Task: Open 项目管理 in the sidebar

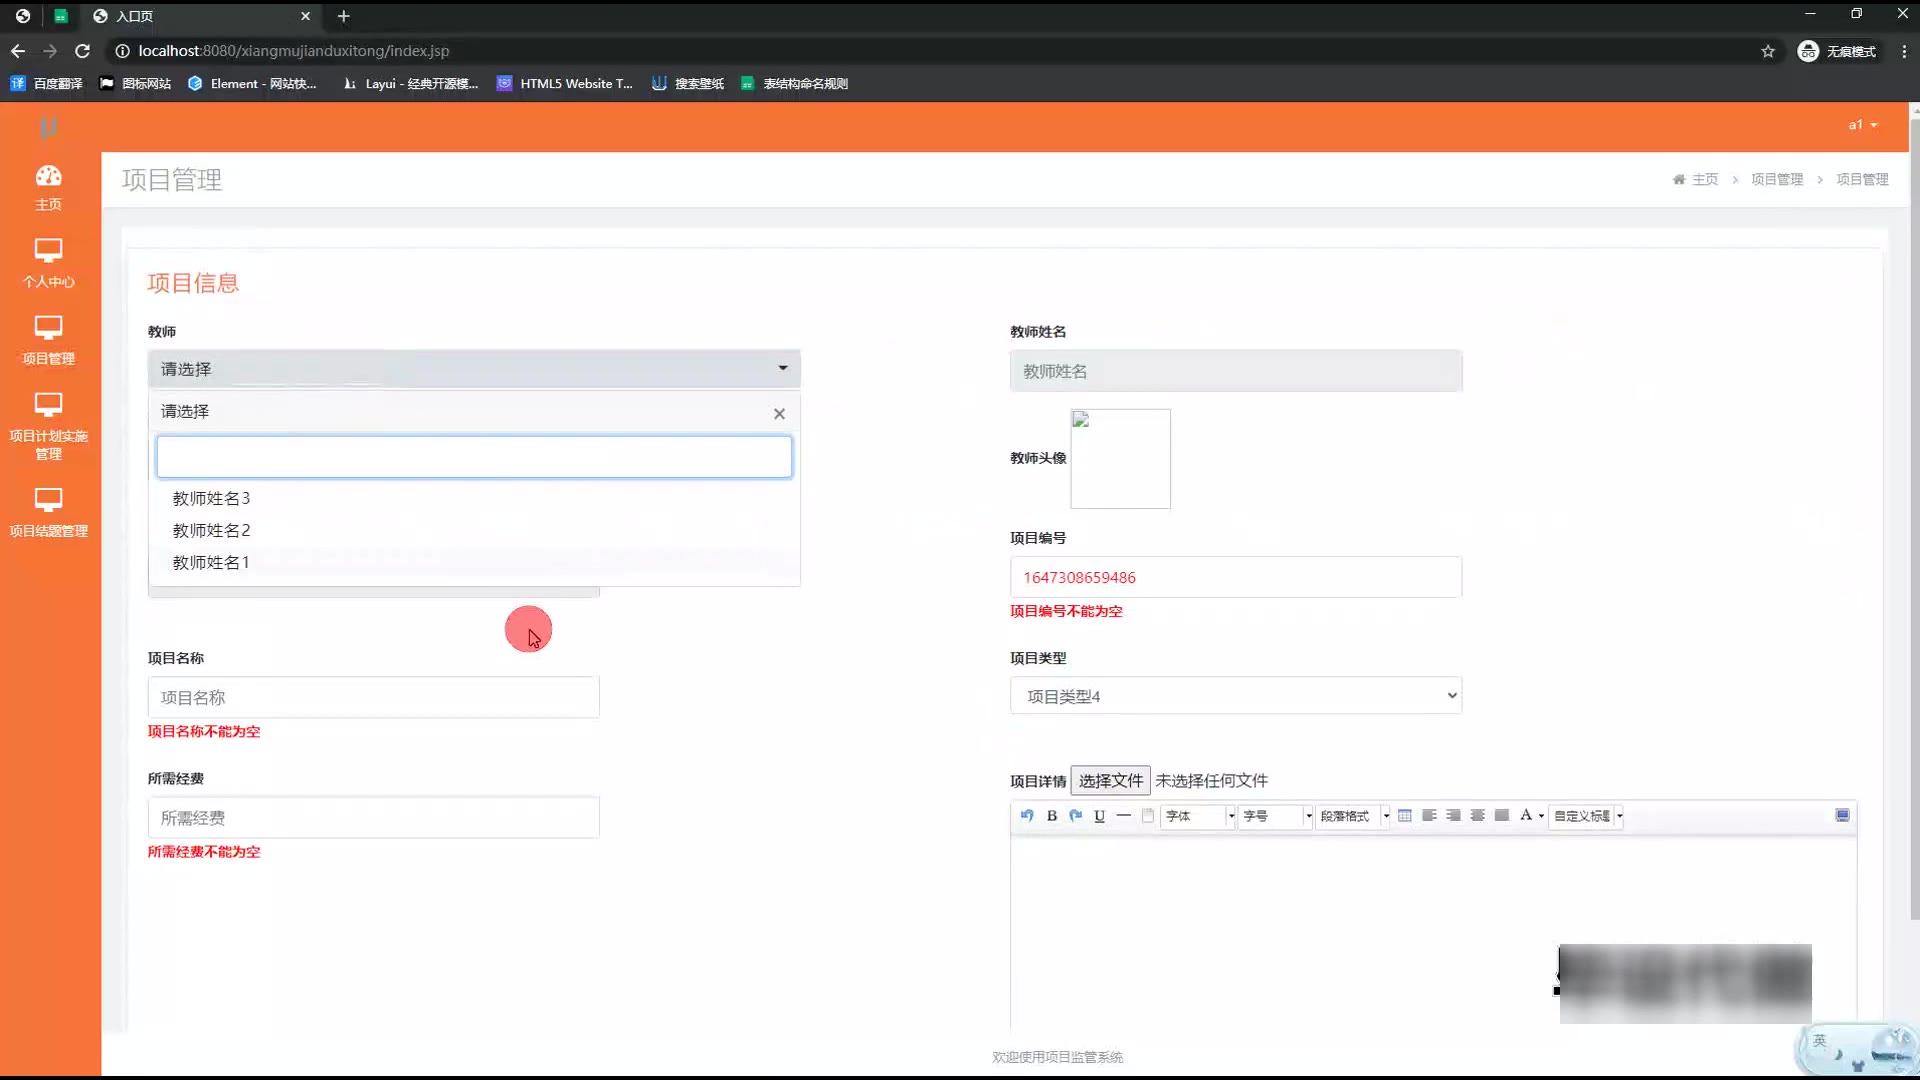Action: pos(48,341)
